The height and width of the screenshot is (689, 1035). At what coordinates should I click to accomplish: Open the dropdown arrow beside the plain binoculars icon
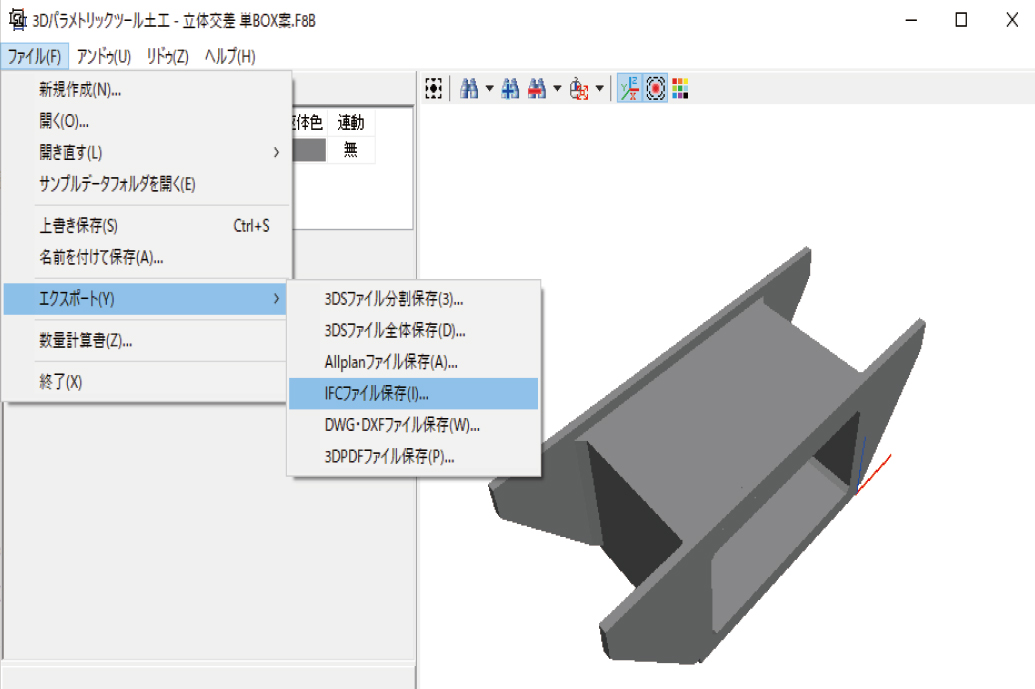pyautogui.click(x=489, y=88)
